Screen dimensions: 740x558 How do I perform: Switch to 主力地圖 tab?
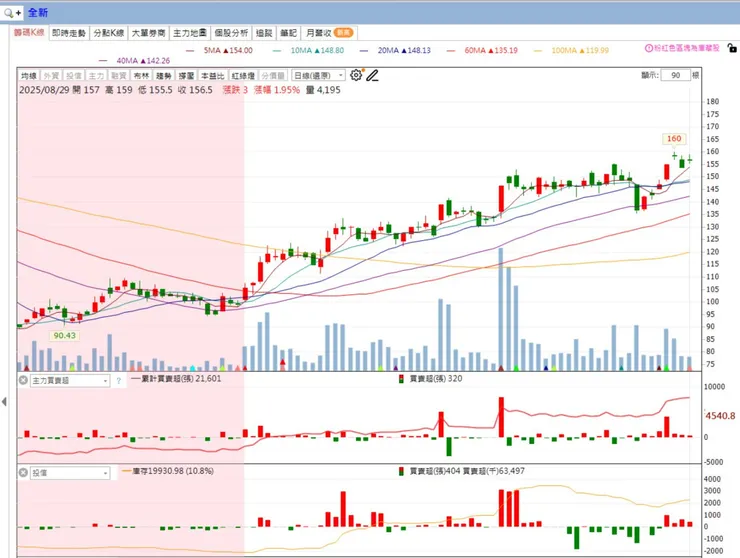[190, 33]
